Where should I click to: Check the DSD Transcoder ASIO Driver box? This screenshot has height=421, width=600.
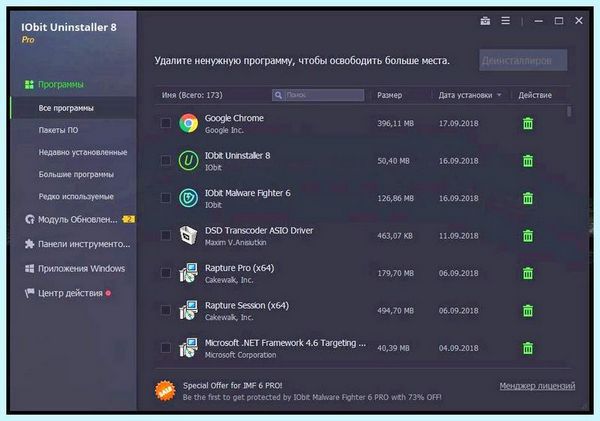(166, 235)
